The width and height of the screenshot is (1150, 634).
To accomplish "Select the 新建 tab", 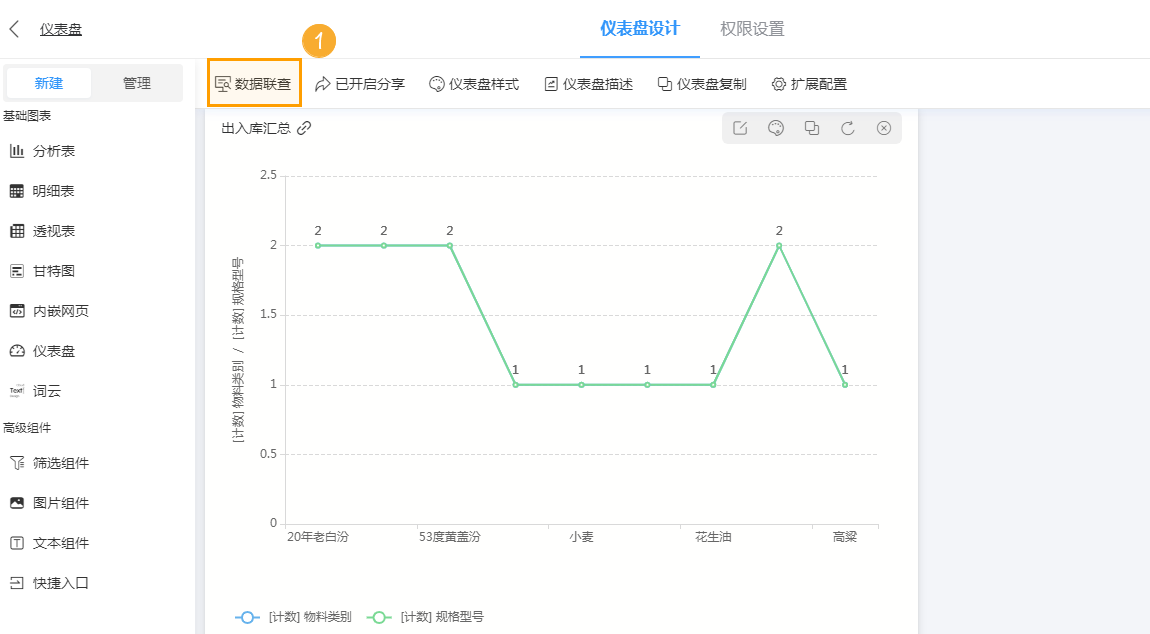I will pyautogui.click(x=49, y=83).
